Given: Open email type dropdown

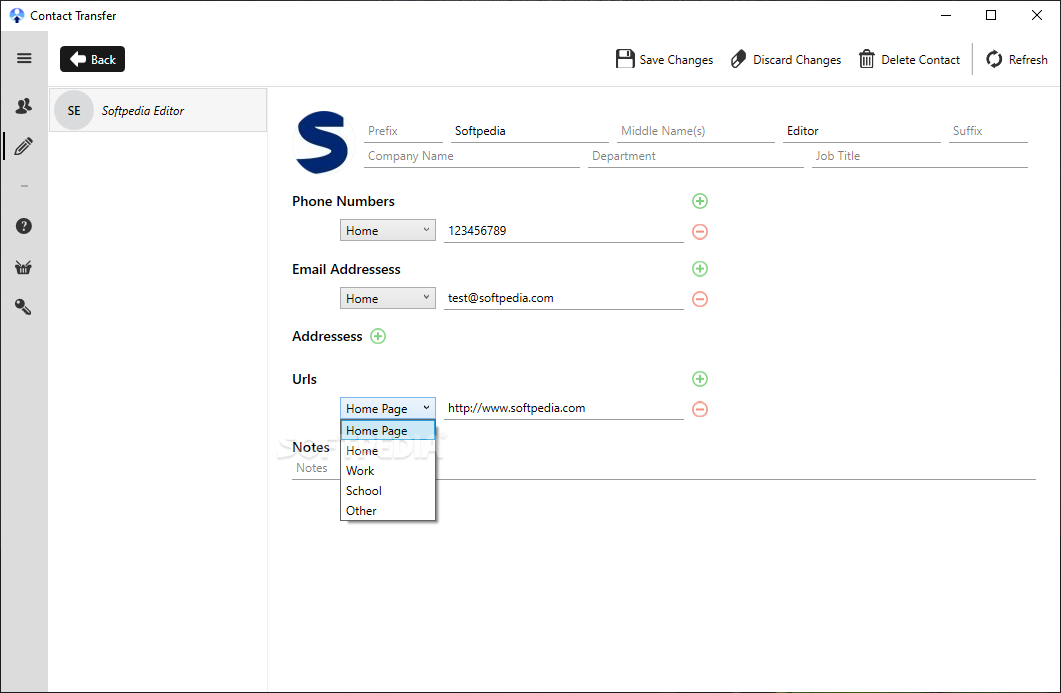Looking at the screenshot, I should 388,298.
